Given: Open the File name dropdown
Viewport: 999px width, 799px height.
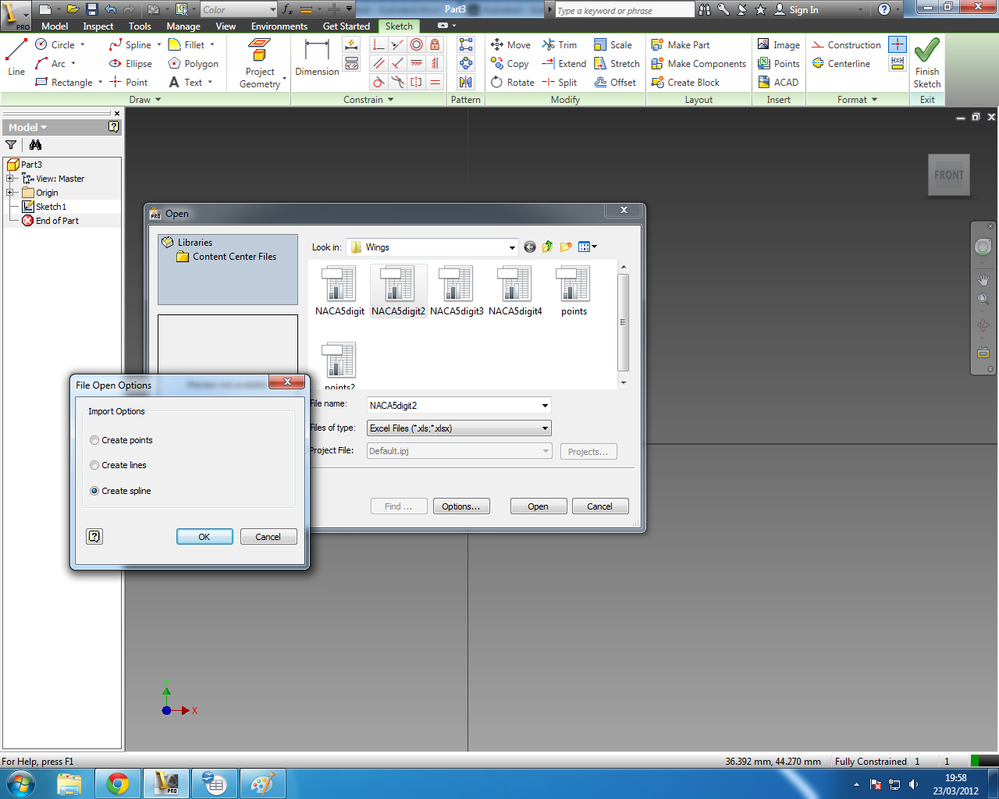Looking at the screenshot, I should point(545,405).
